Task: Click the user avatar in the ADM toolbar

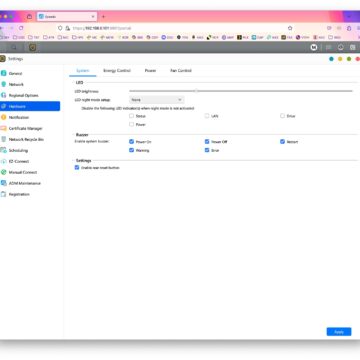Action: [x=314, y=47]
